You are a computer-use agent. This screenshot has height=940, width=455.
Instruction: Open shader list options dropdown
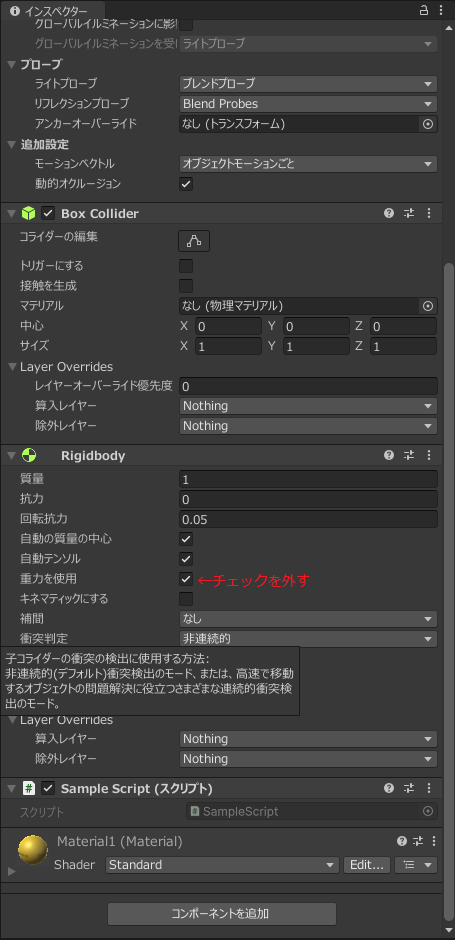[416, 865]
